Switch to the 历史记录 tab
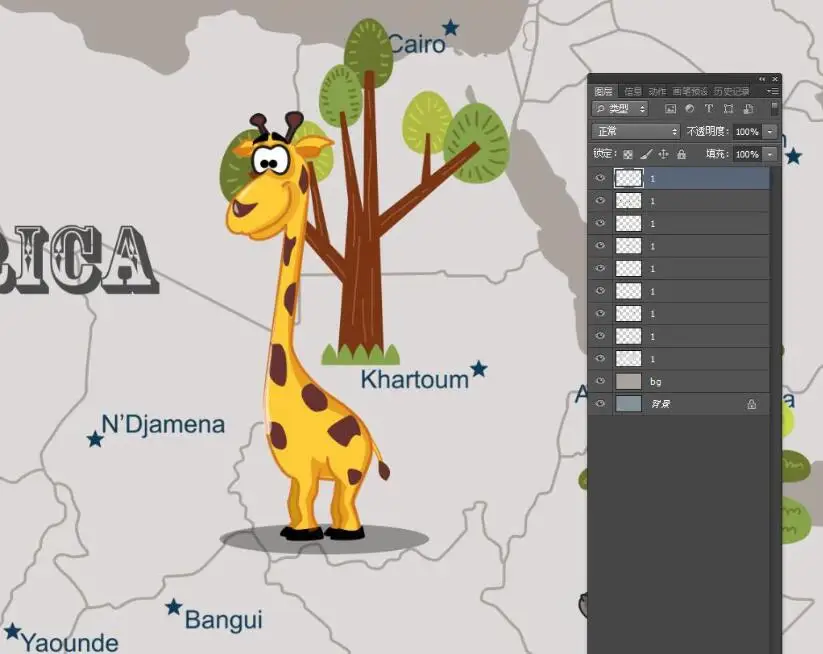 click(732, 91)
